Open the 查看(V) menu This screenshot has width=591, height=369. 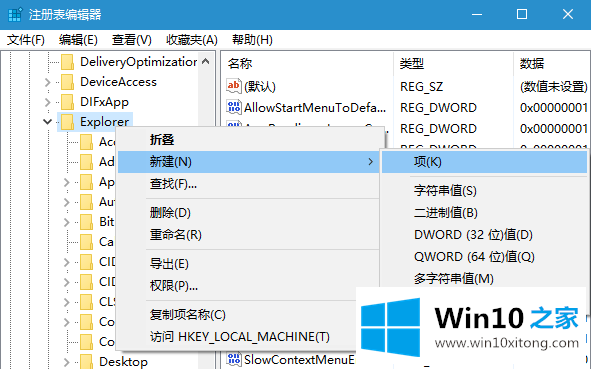point(132,40)
